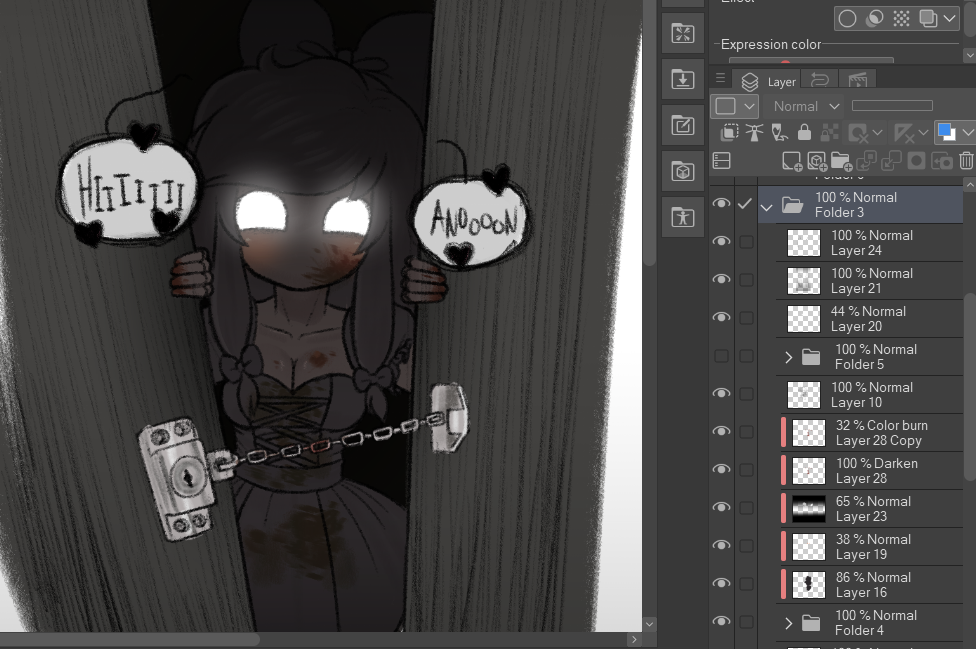The width and height of the screenshot is (976, 649).
Task: Open the mask icon dropdown arrow
Action: pyautogui.click(x=877, y=133)
